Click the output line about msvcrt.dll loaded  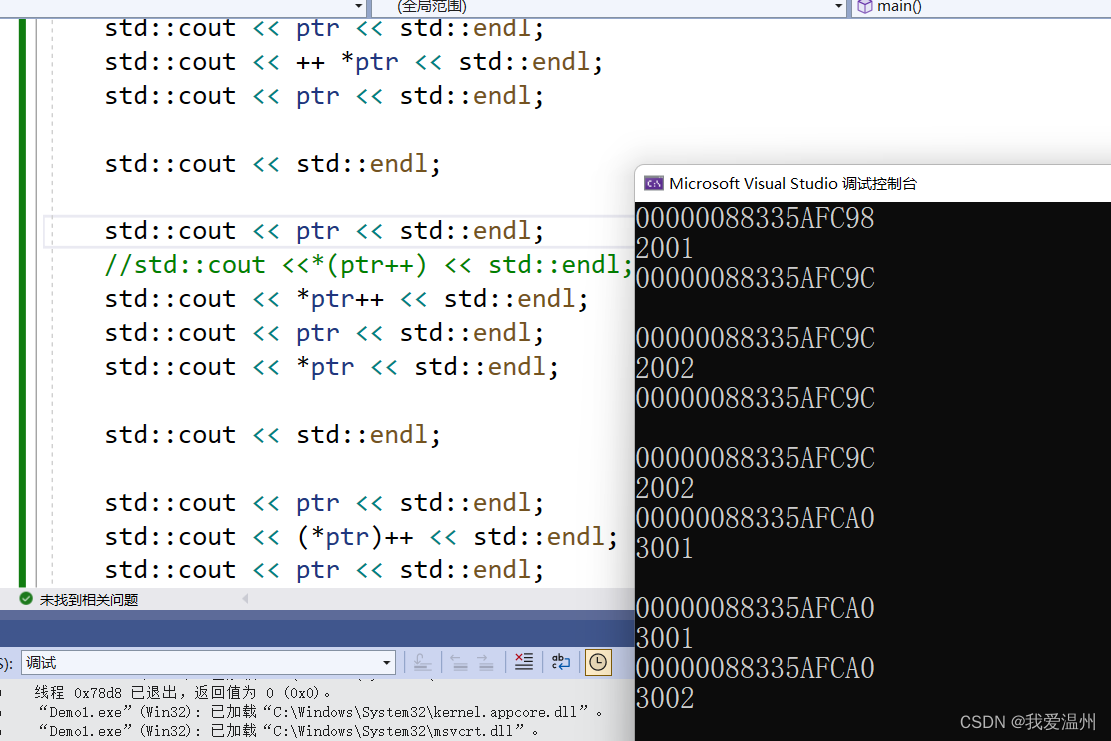click(x=288, y=730)
